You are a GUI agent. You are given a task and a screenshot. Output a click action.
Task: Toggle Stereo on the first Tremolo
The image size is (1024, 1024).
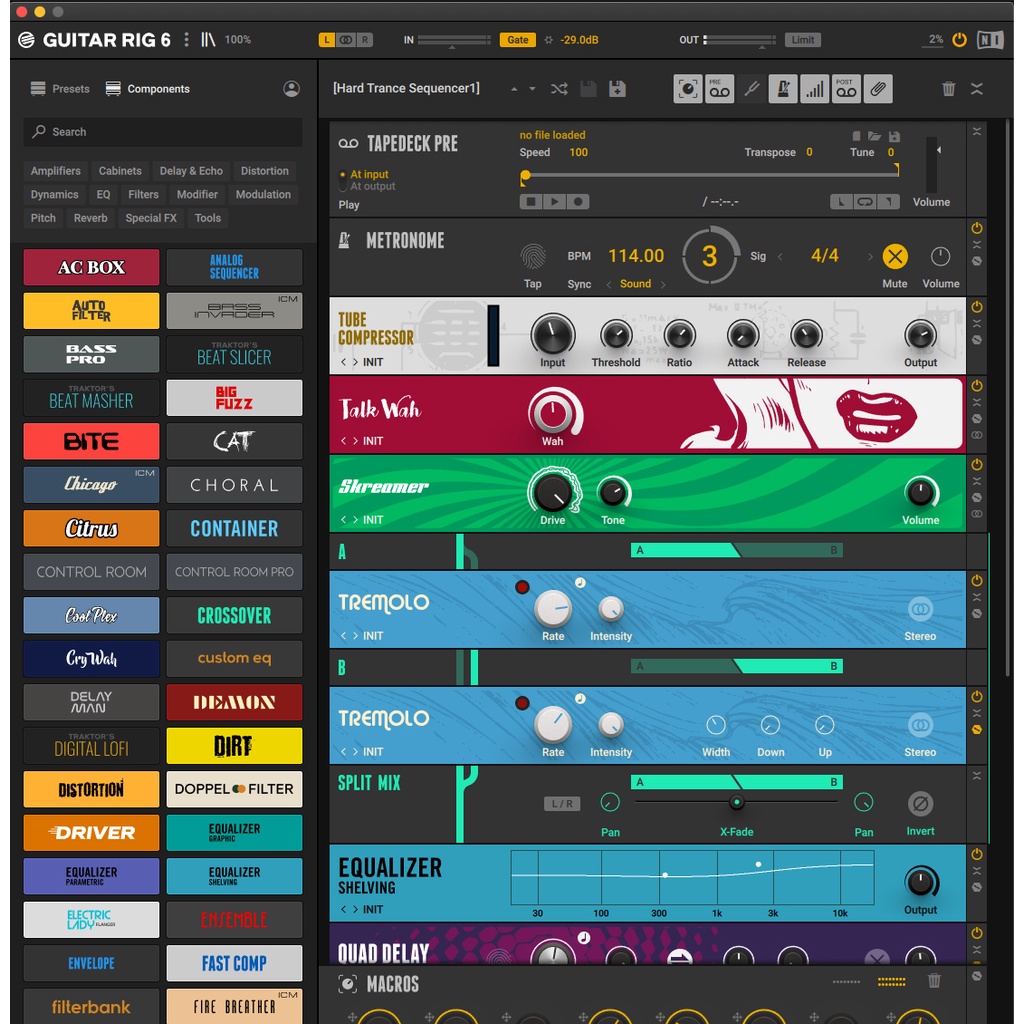(920, 609)
